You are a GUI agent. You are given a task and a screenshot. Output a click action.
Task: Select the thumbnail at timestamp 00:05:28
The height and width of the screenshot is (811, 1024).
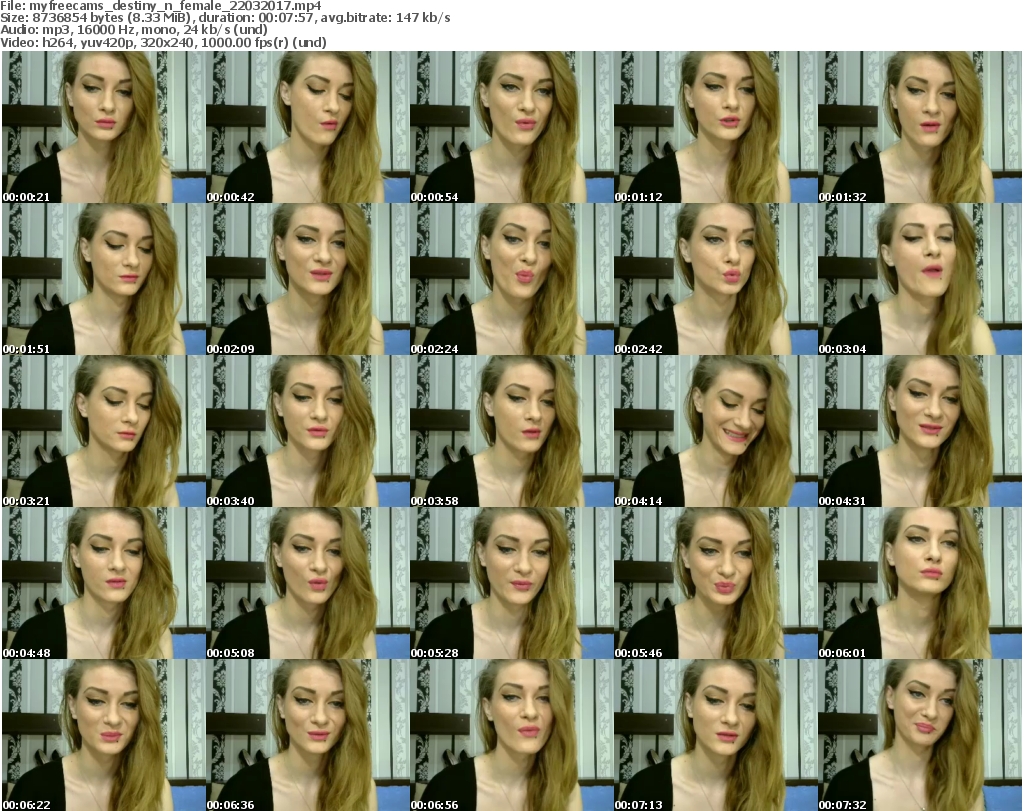(511, 584)
